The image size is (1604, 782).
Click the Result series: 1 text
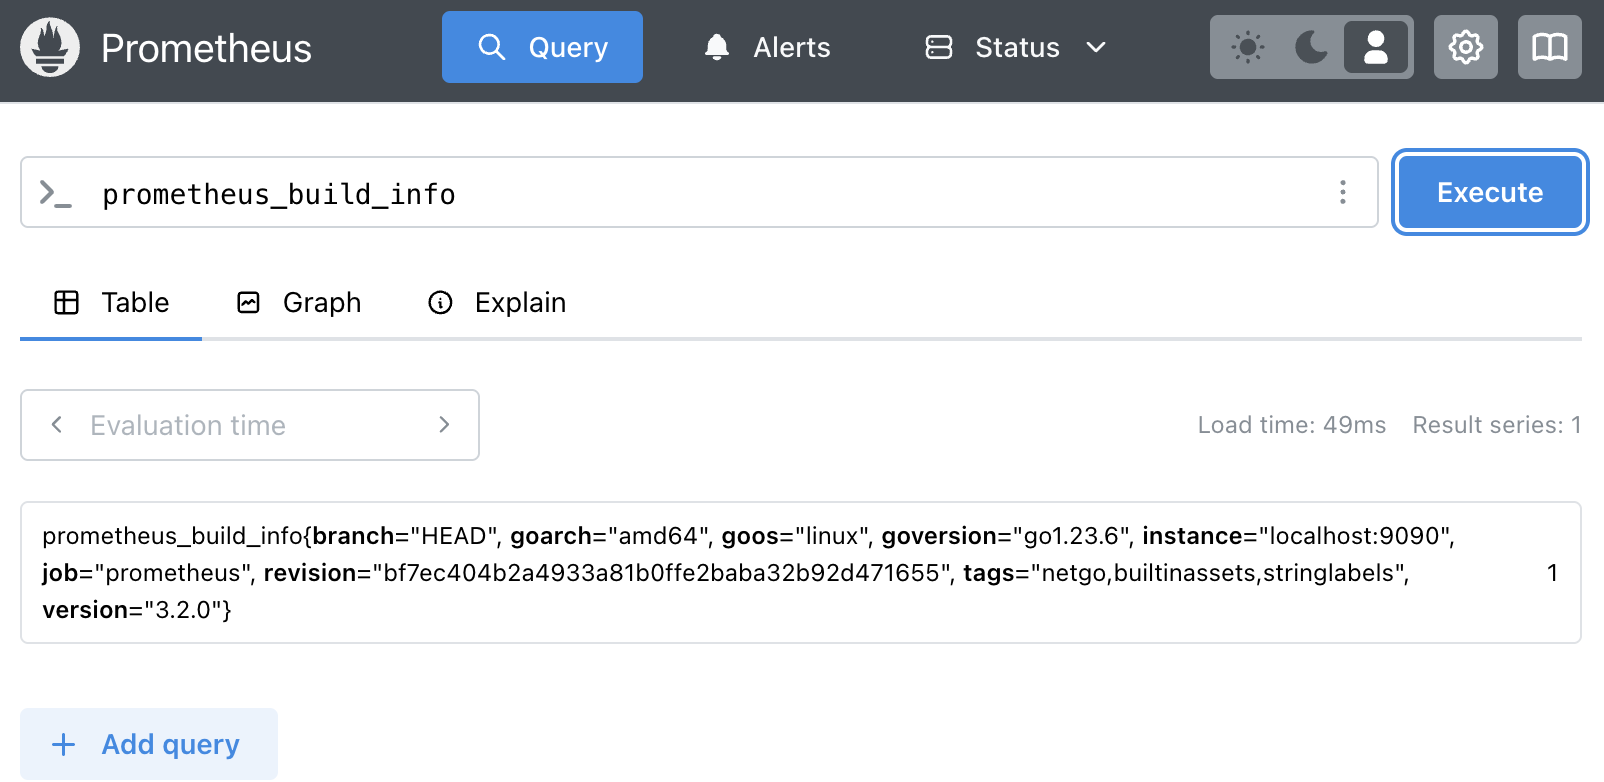(1497, 425)
